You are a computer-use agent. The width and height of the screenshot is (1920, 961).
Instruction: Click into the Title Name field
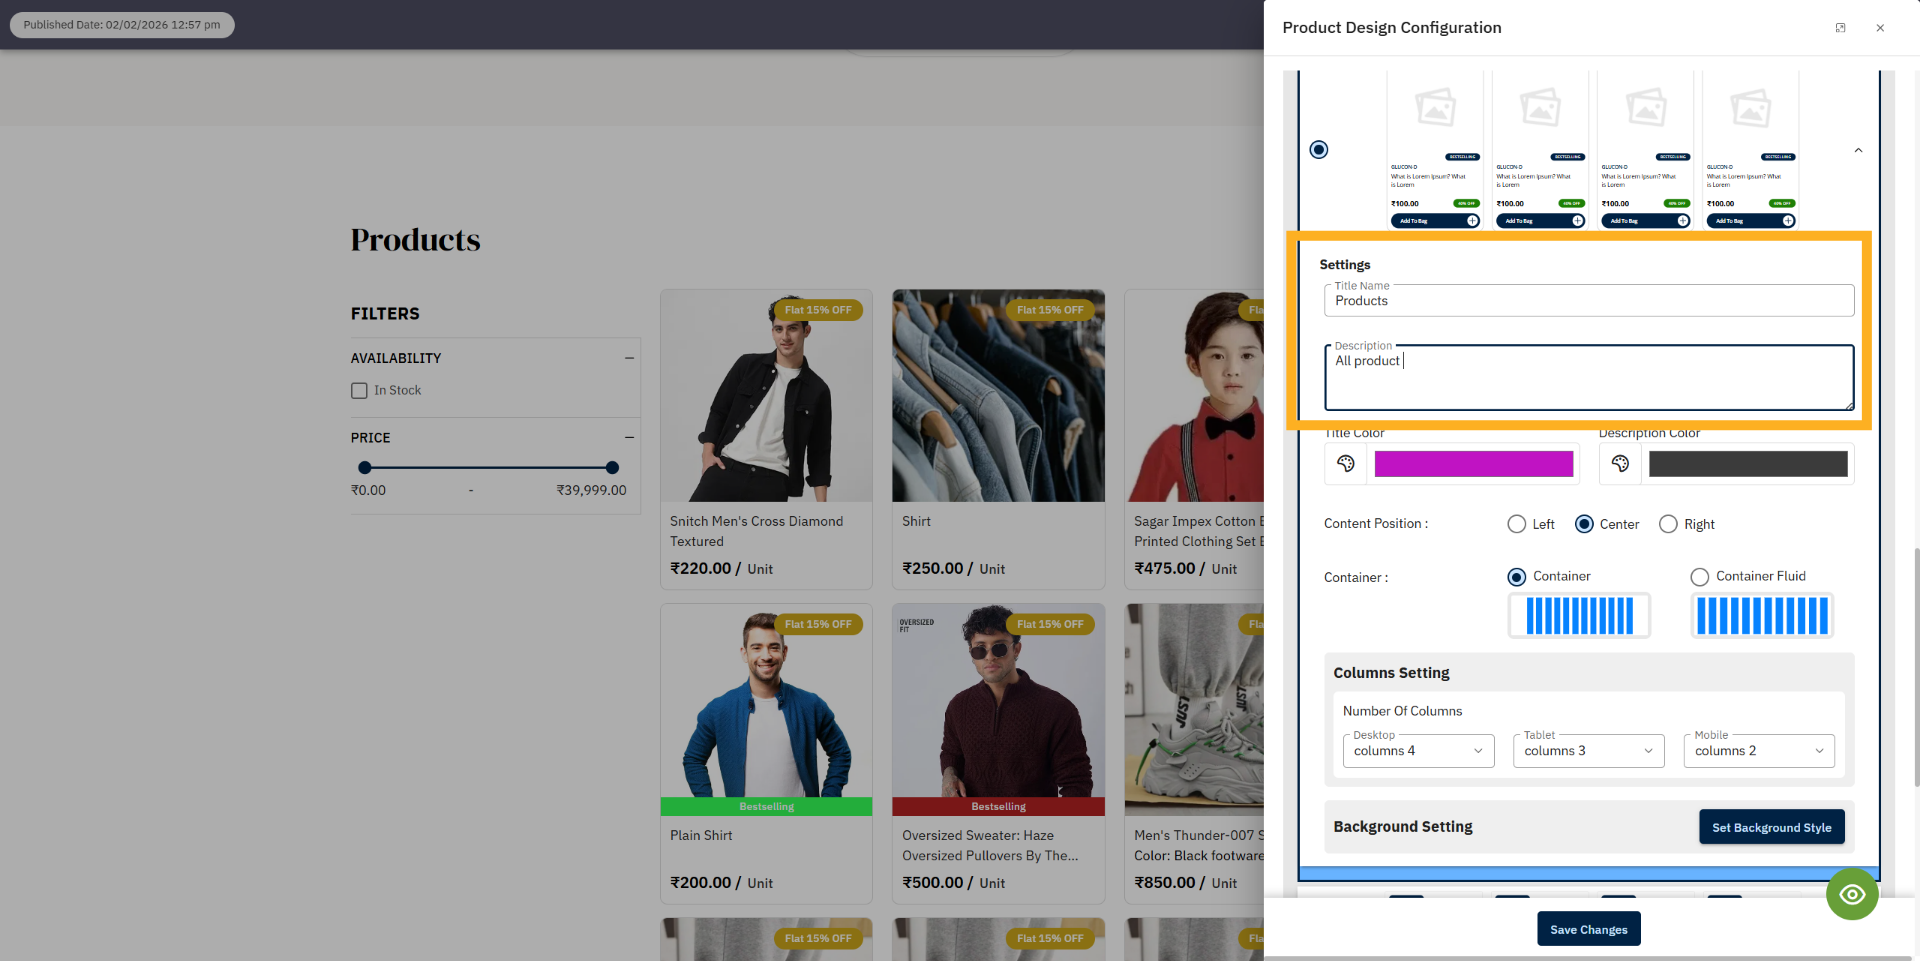(x=1588, y=301)
